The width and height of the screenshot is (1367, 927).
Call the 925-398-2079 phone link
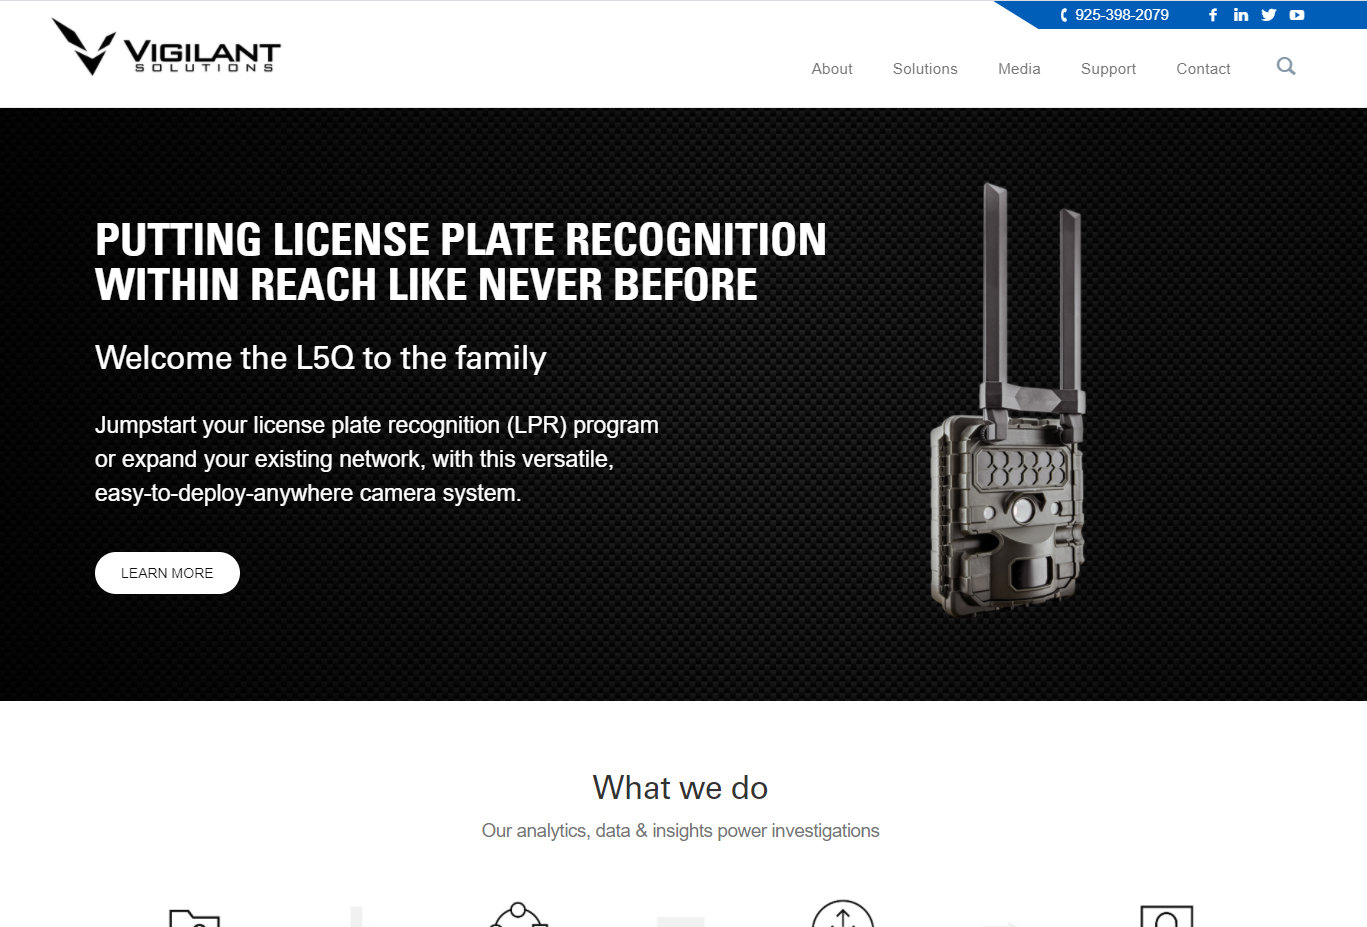pyautogui.click(x=1122, y=15)
